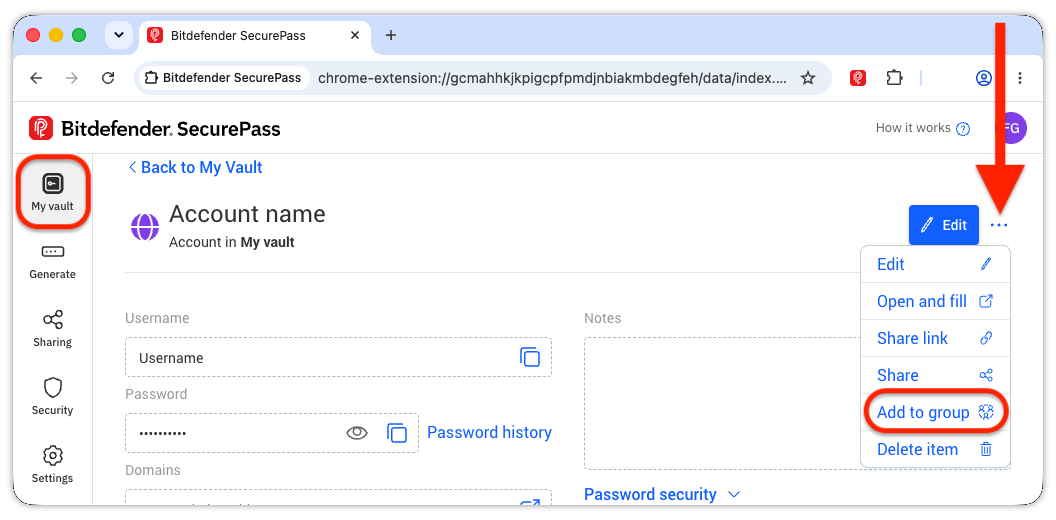Open Settings in the sidebar
The width and height of the screenshot is (1056, 520).
[53, 465]
